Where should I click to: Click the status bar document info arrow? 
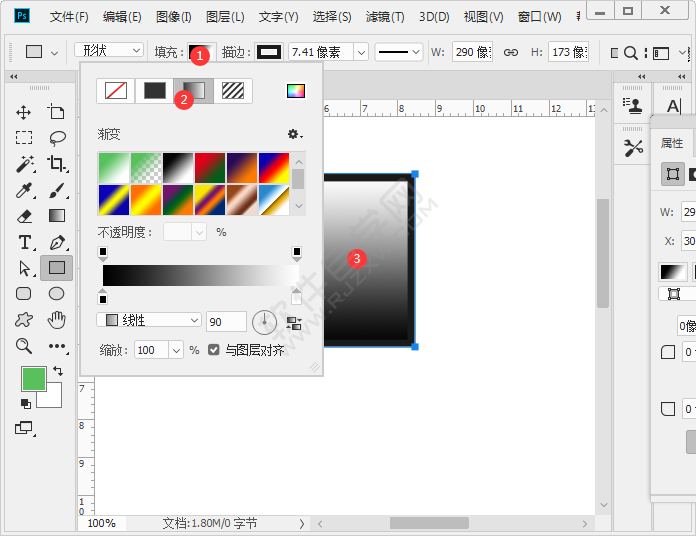(x=302, y=524)
